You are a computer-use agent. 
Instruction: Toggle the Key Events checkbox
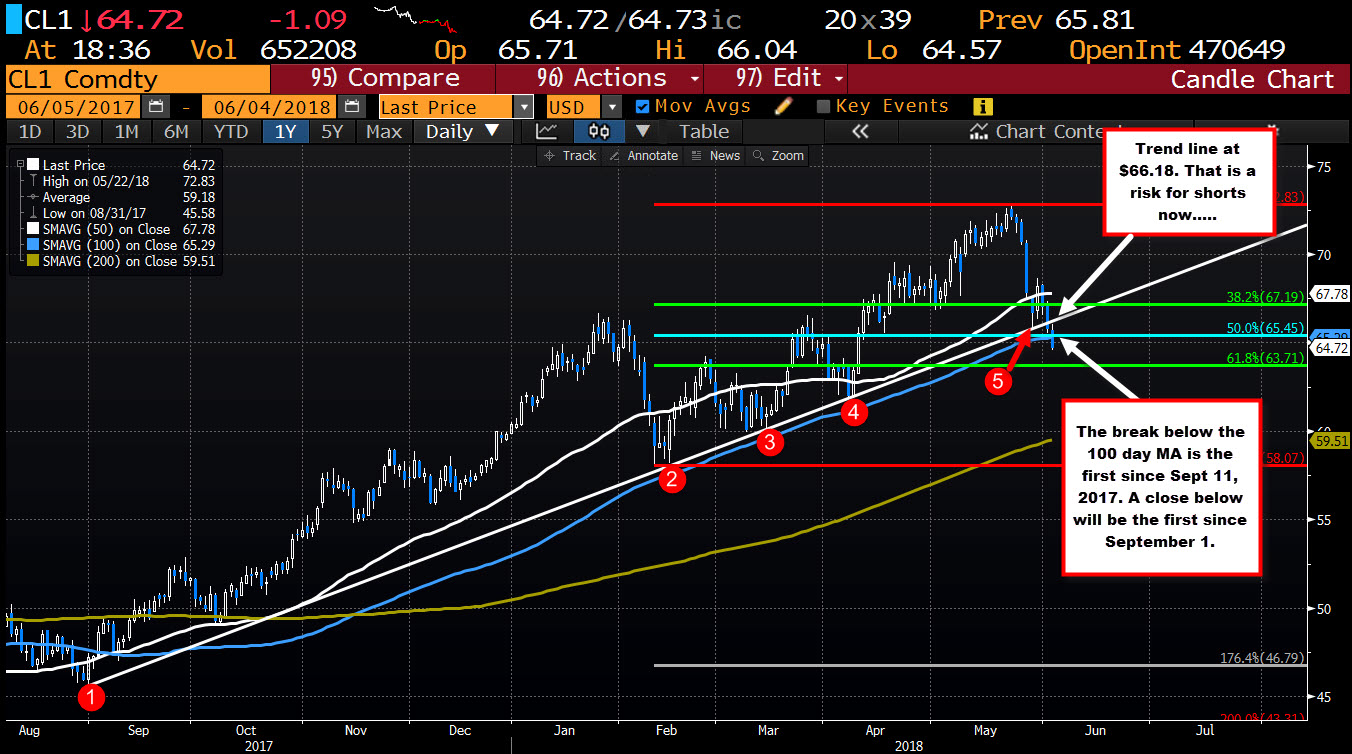tap(823, 106)
